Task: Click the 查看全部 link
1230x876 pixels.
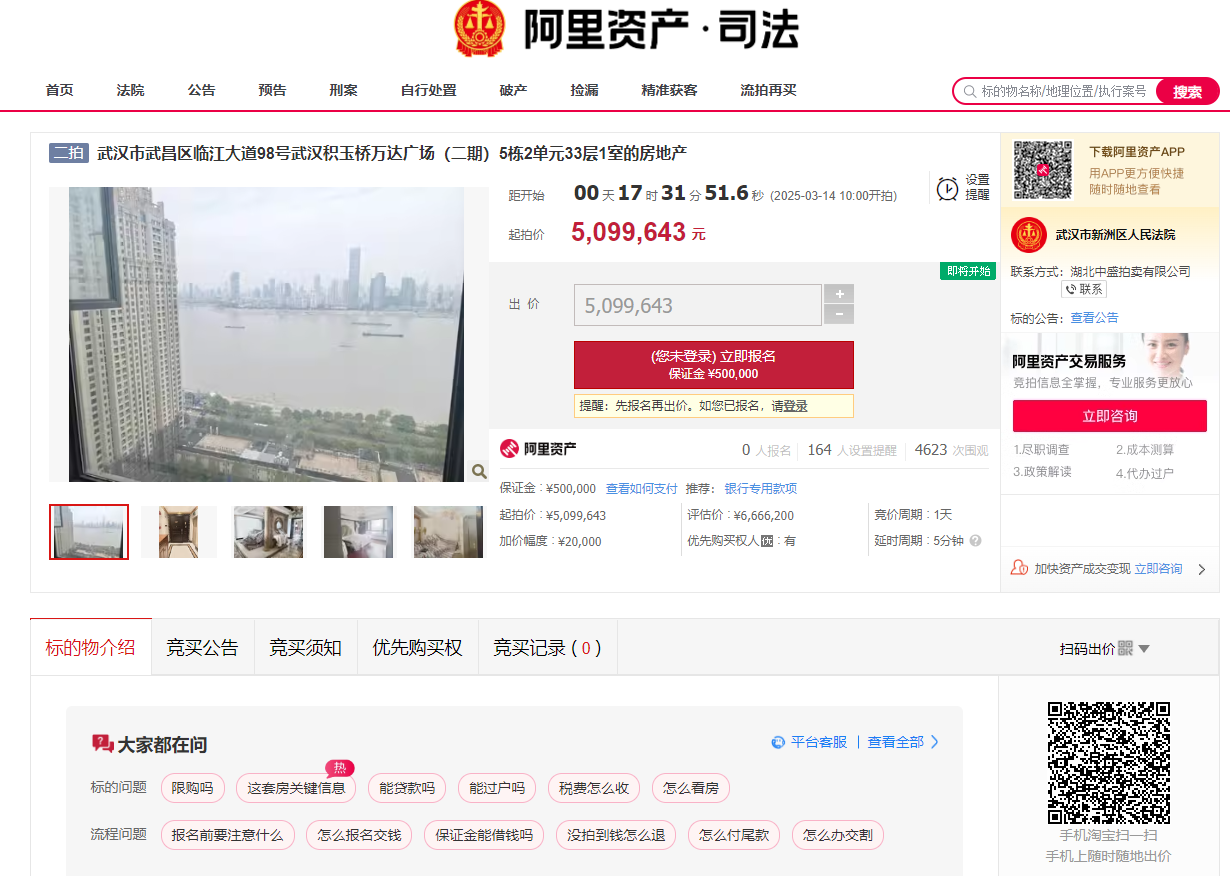Action: point(896,742)
